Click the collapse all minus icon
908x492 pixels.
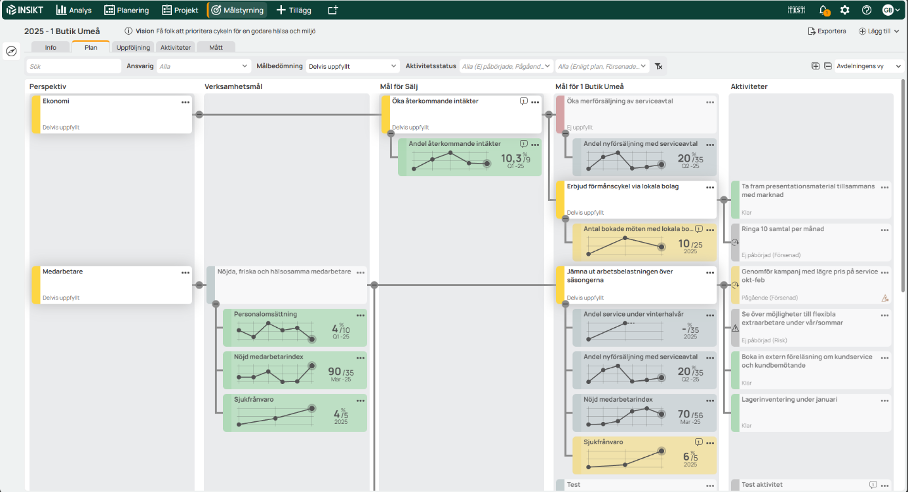click(828, 66)
